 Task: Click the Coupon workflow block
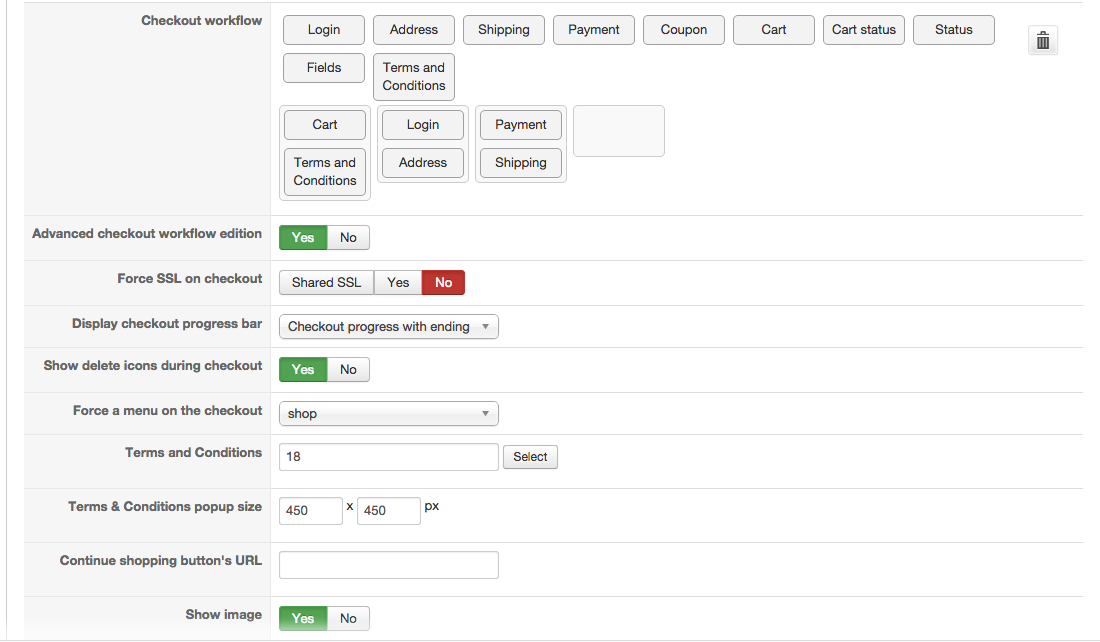coord(684,30)
